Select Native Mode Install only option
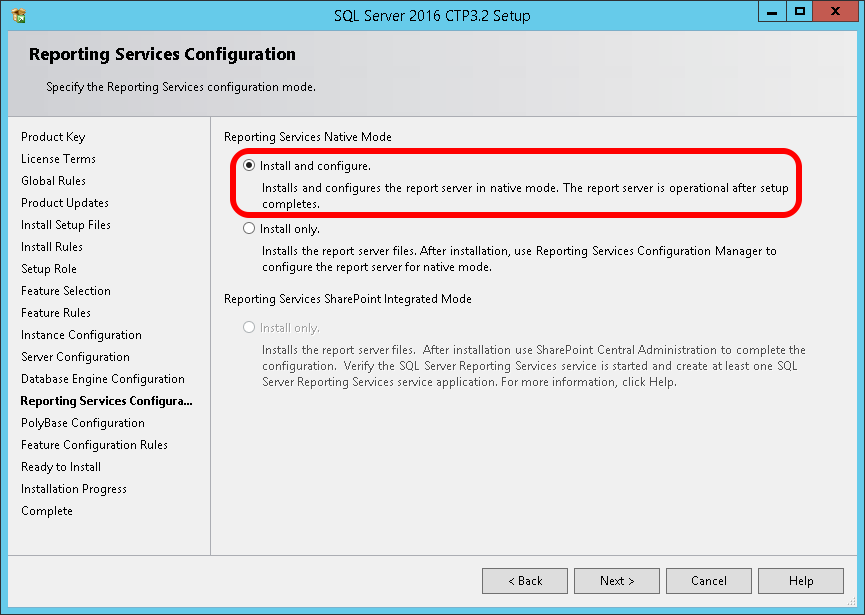 (x=249, y=229)
